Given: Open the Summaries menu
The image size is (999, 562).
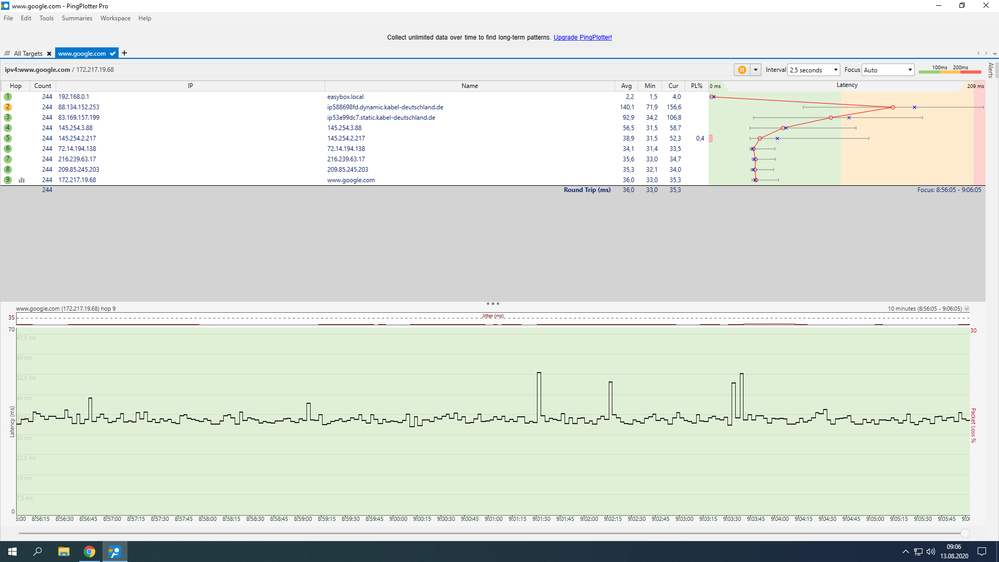Looking at the screenshot, I should pos(77,18).
